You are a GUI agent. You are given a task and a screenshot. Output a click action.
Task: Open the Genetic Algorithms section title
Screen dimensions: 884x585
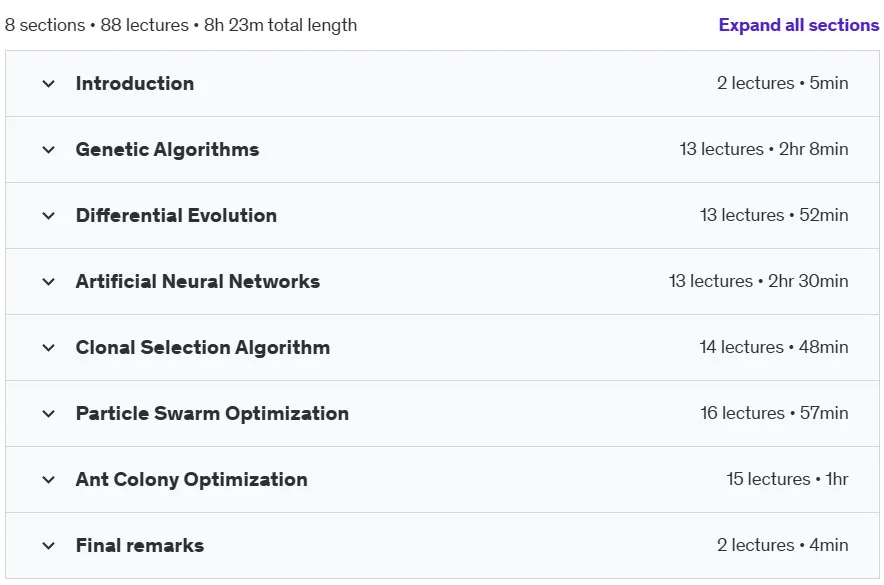pyautogui.click(x=167, y=149)
